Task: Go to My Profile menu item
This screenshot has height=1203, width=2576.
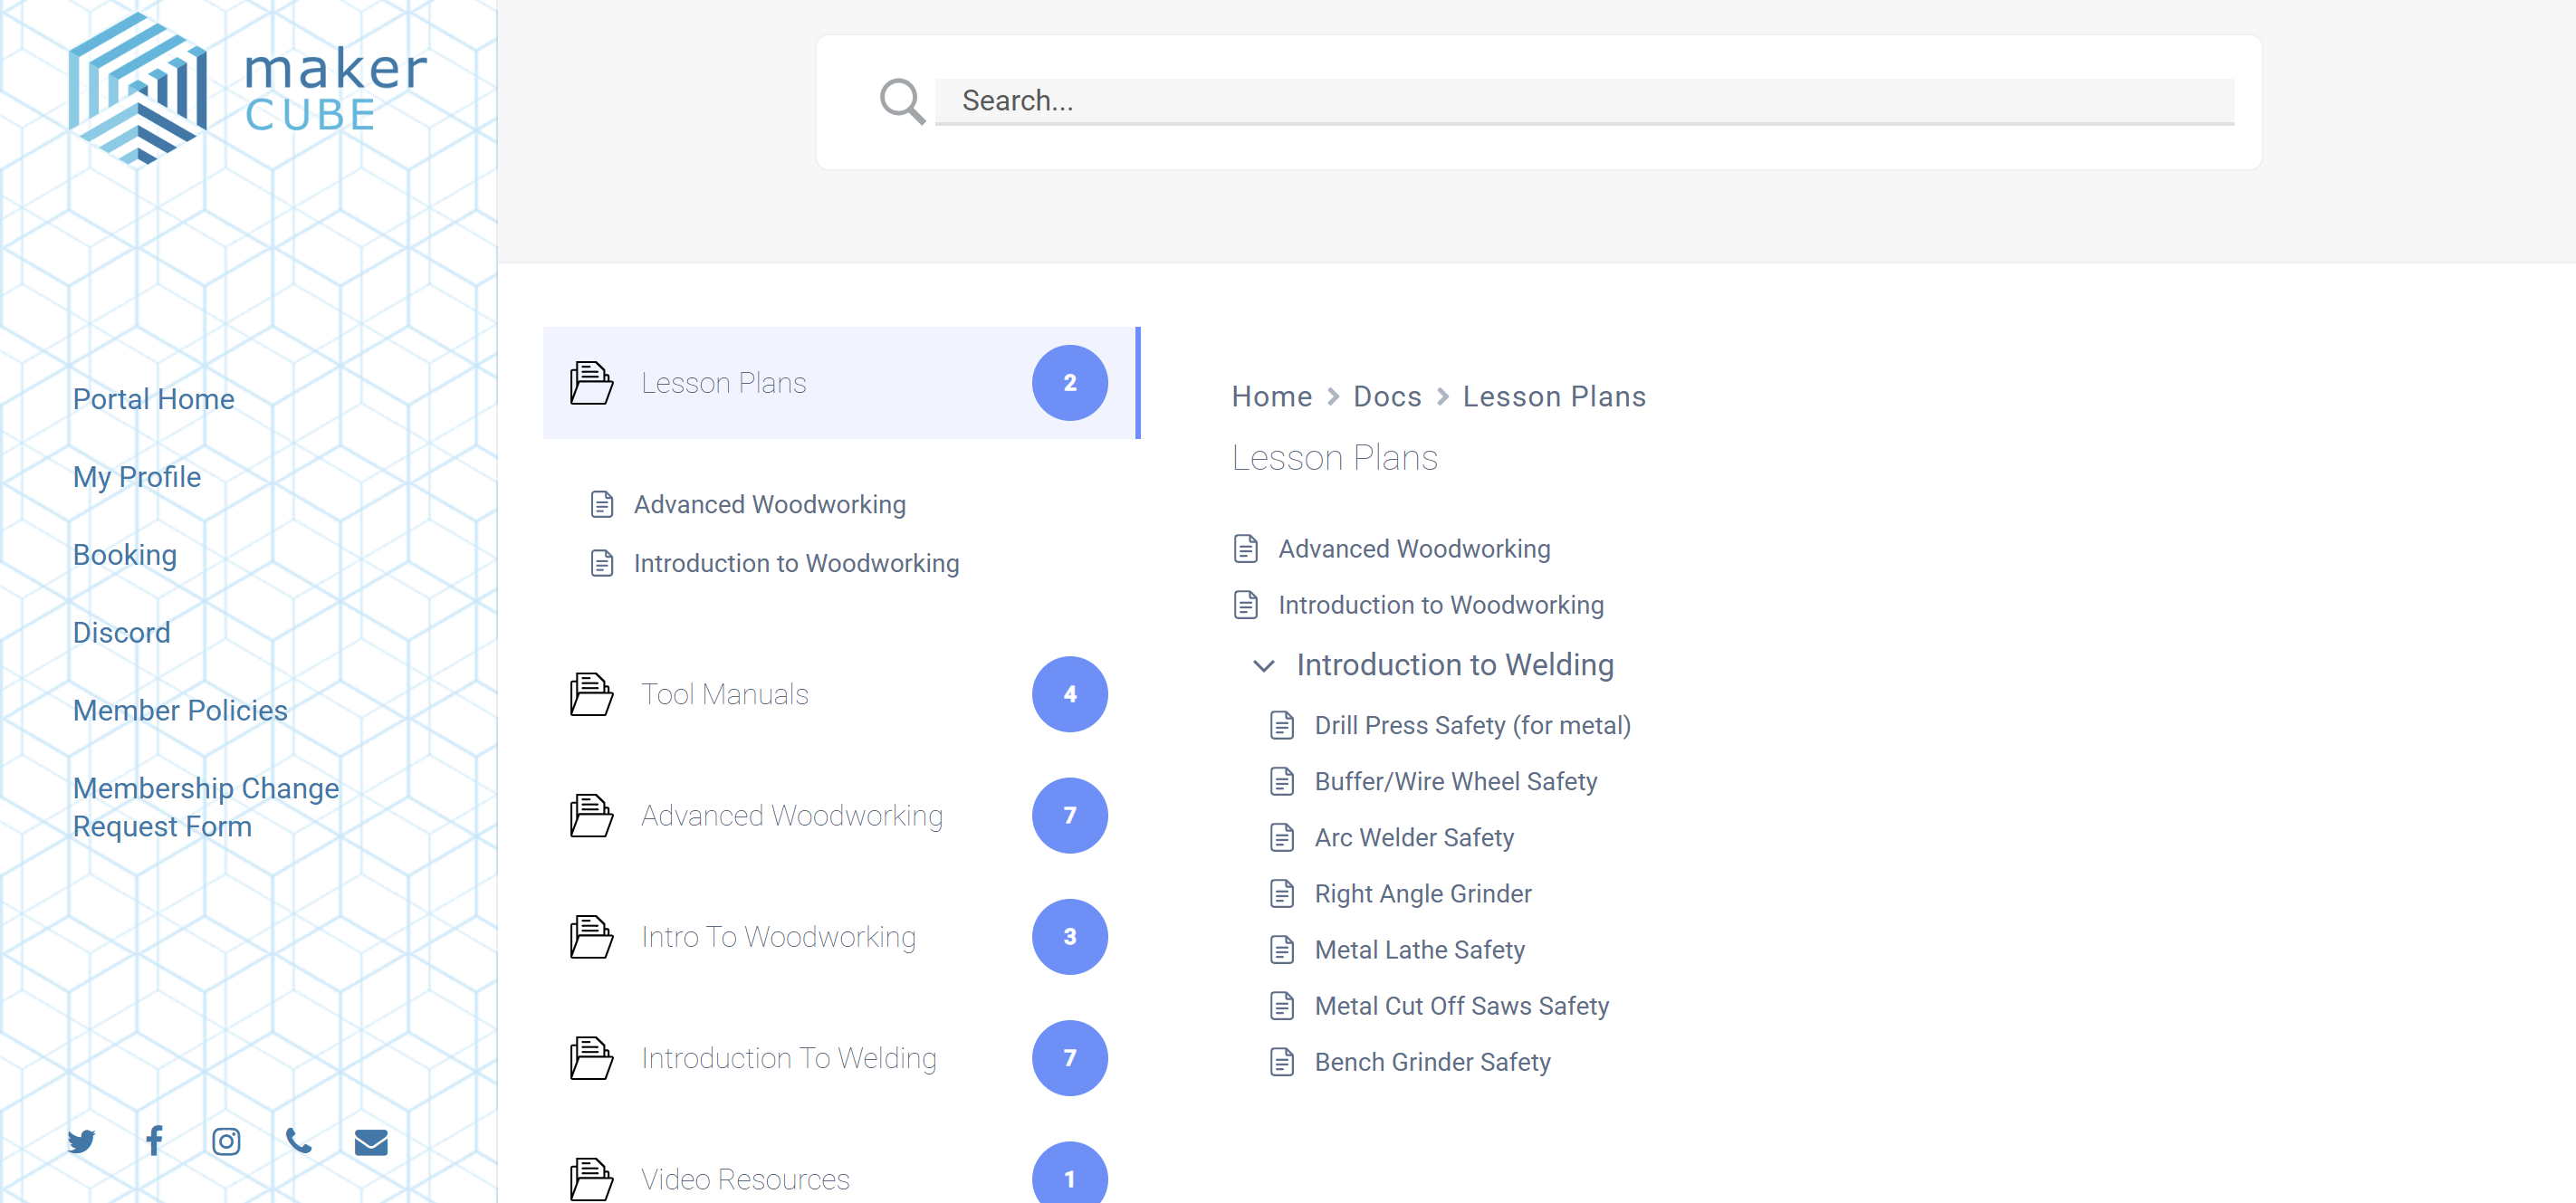Action: point(136,477)
